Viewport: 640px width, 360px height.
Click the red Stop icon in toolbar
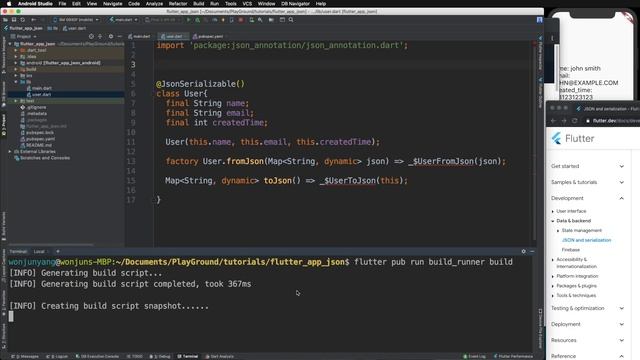pyautogui.click(x=241, y=20)
